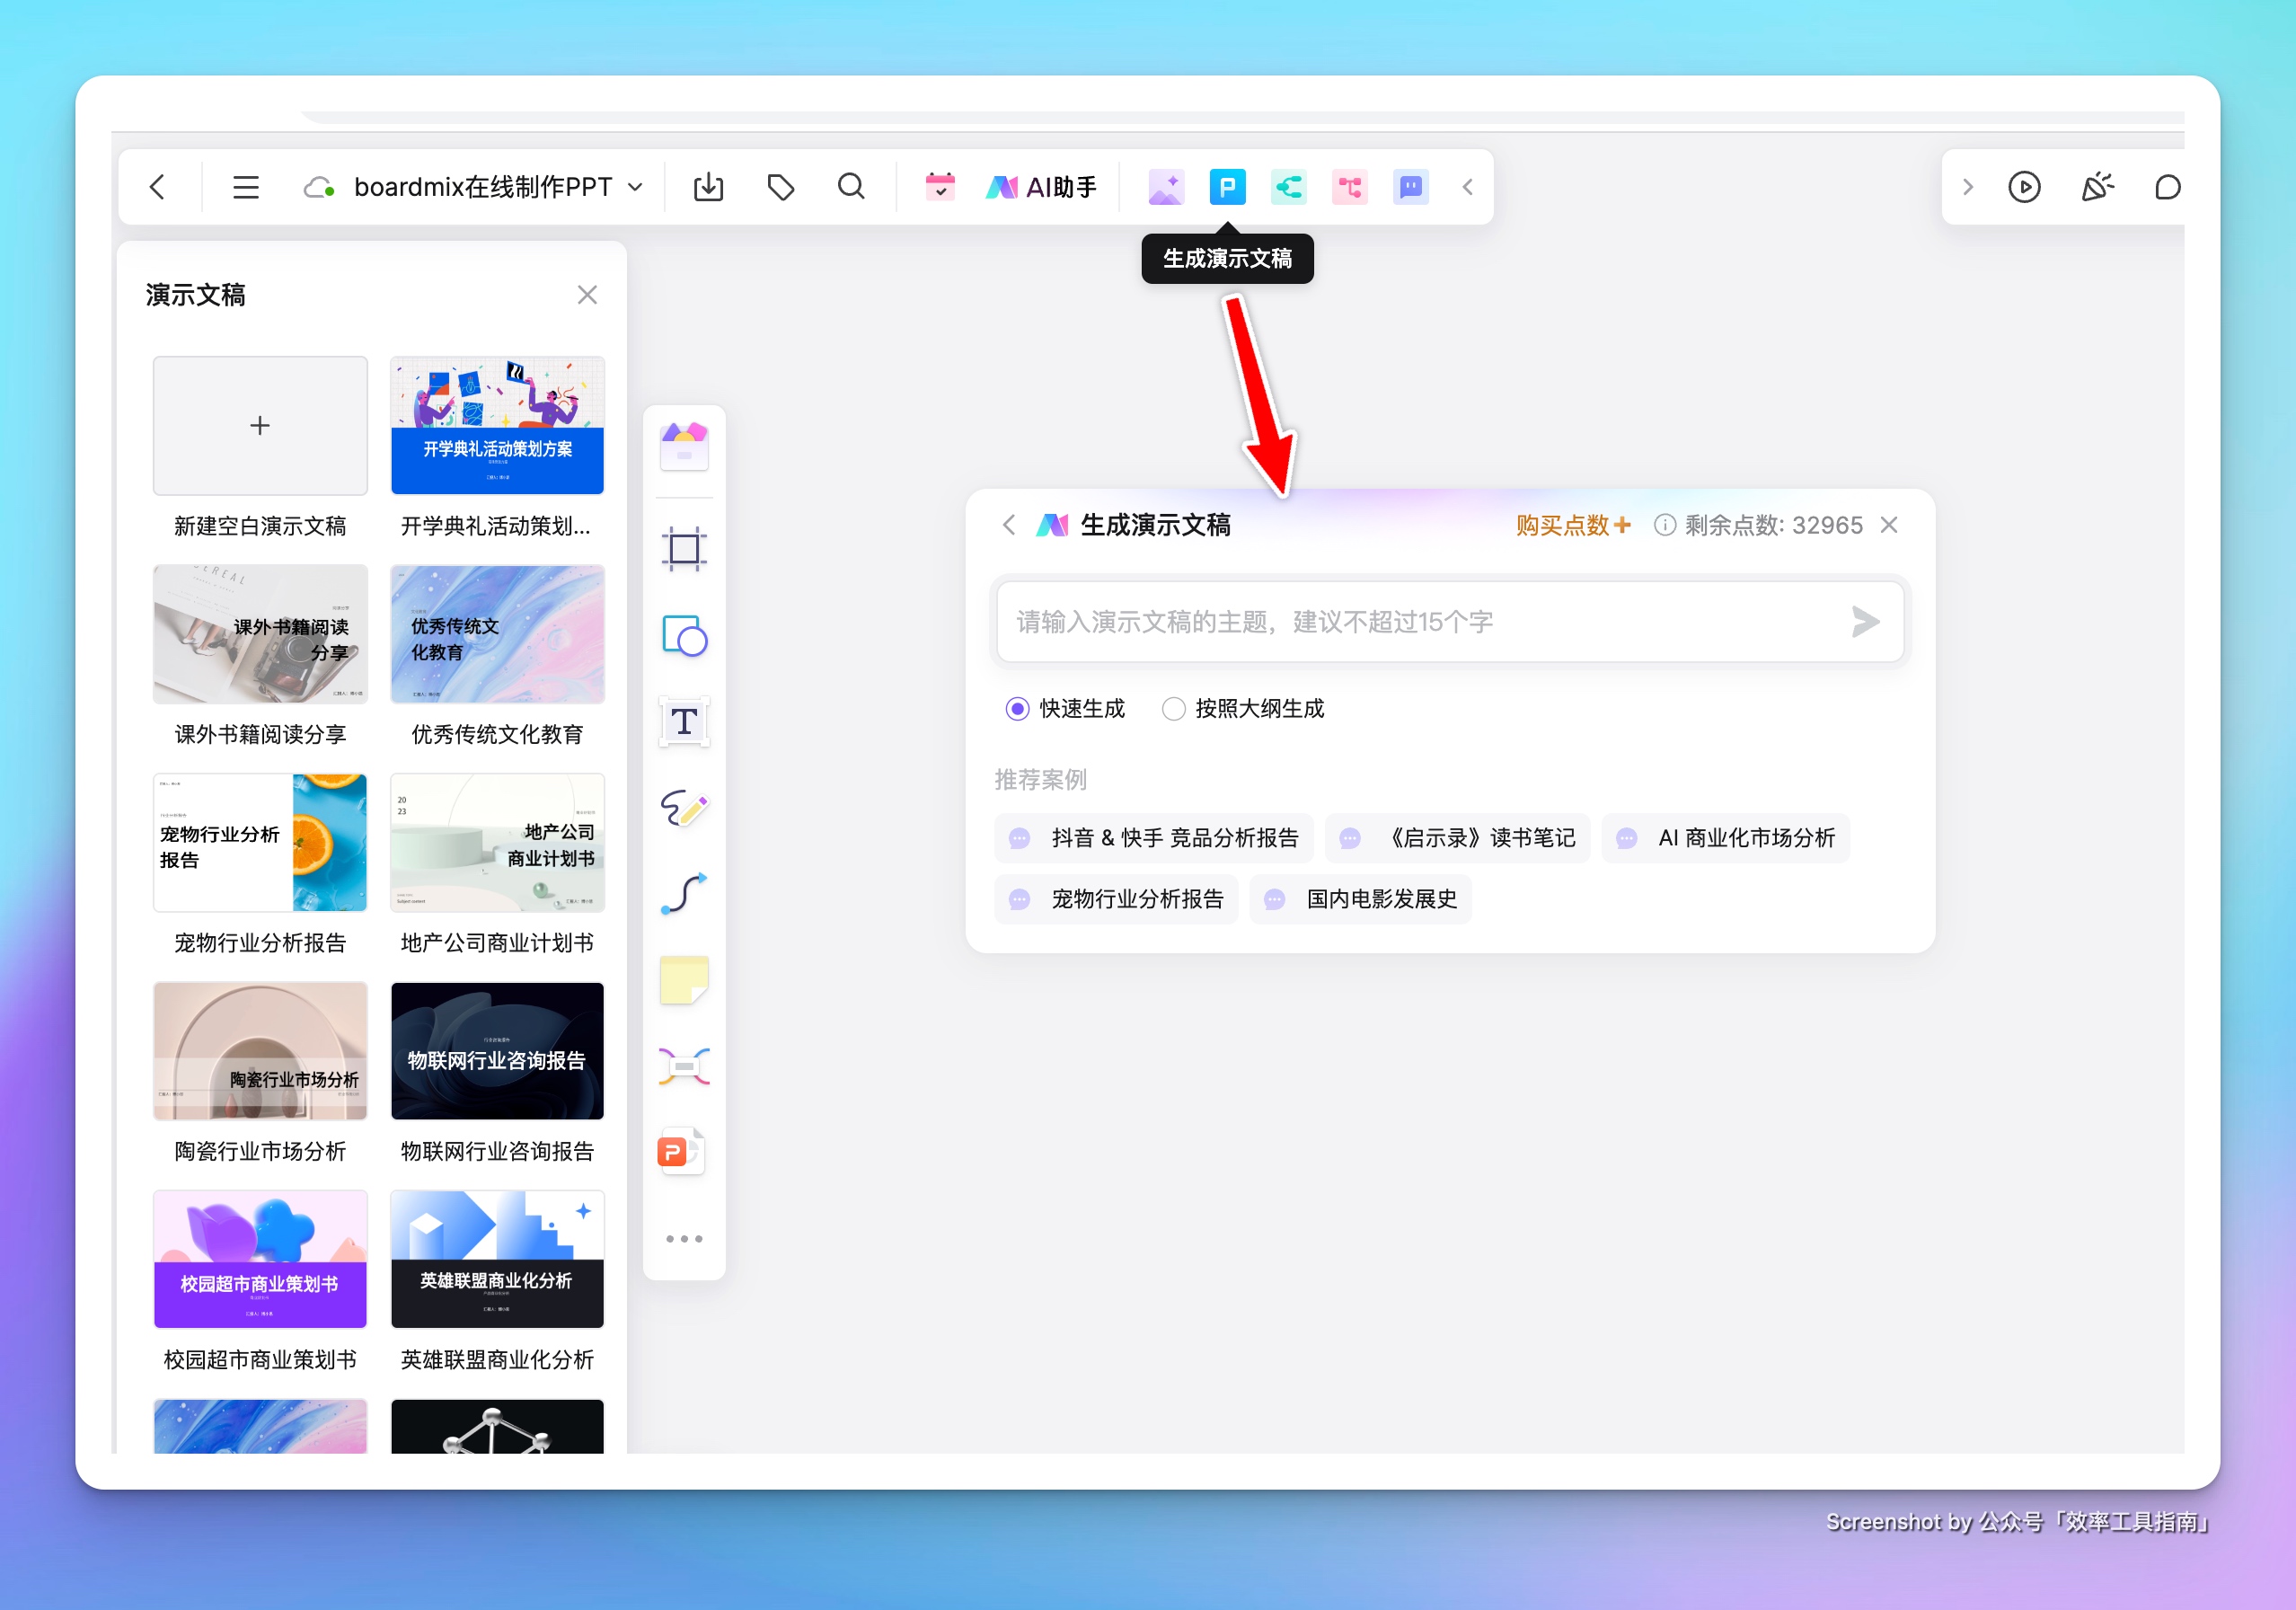Image resolution: width=2296 pixels, height=1610 pixels.
Task: Go back with the top-left arrow
Action: point(157,187)
